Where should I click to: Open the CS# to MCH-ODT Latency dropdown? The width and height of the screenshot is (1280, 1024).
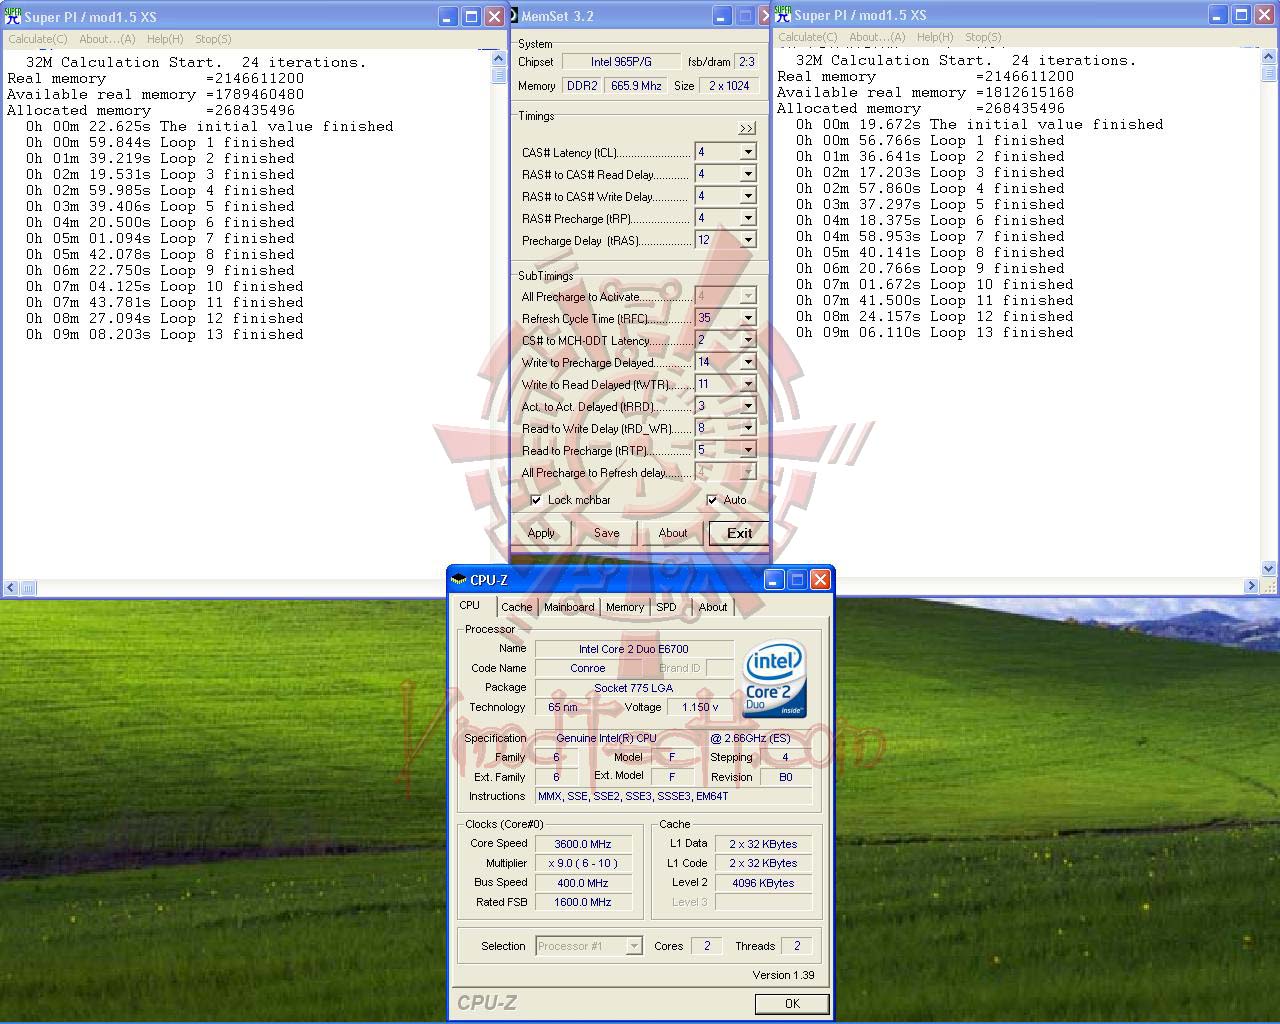tap(747, 340)
